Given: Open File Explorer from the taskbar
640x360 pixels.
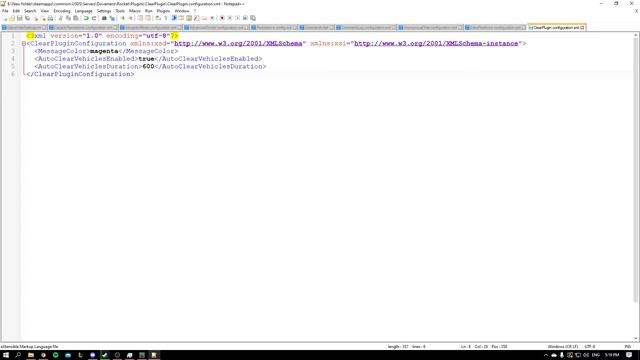Looking at the screenshot, I should click(x=31, y=355).
